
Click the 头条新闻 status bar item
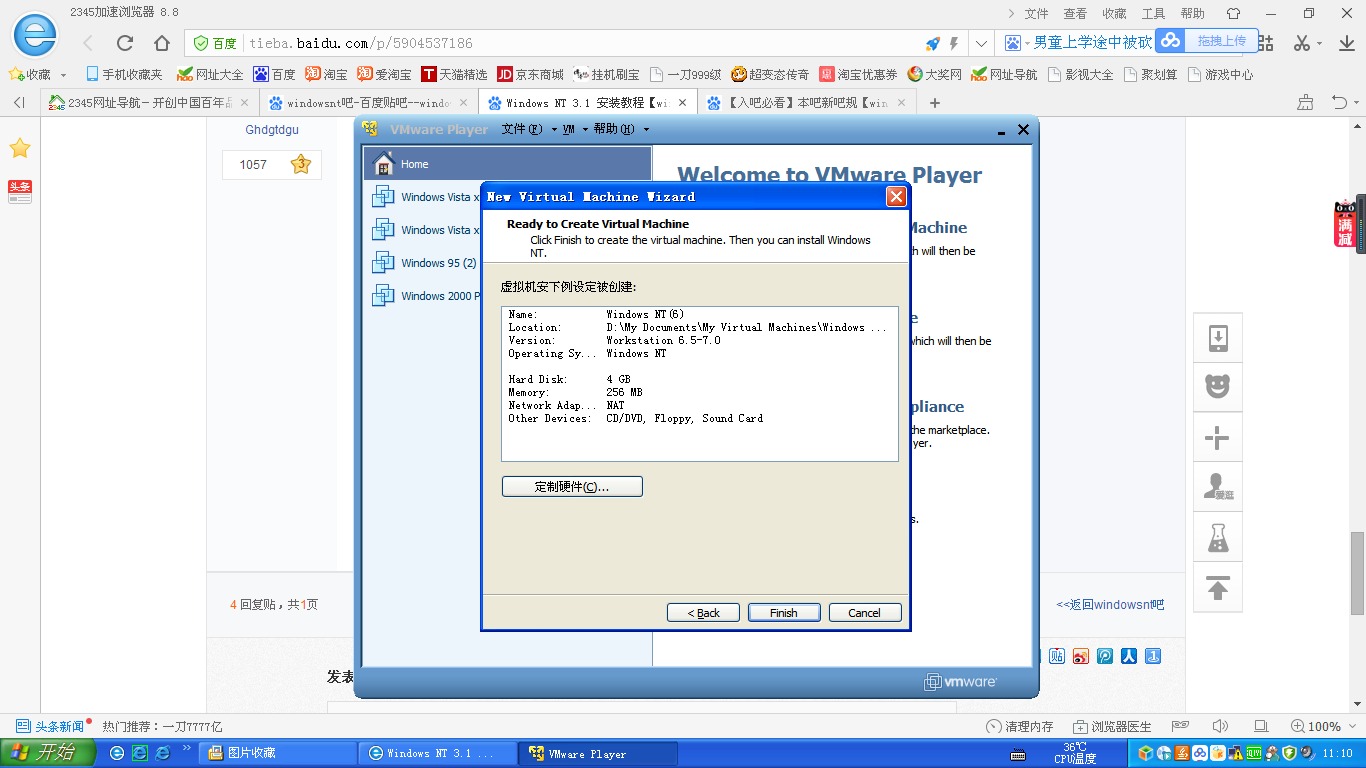tap(50, 727)
